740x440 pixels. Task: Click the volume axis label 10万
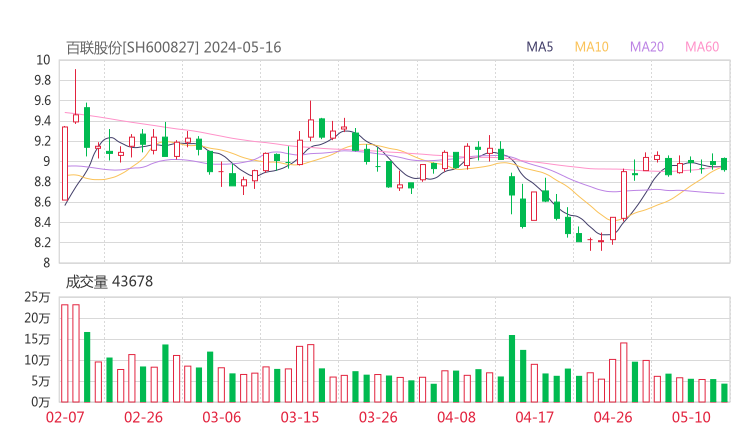pos(37,360)
